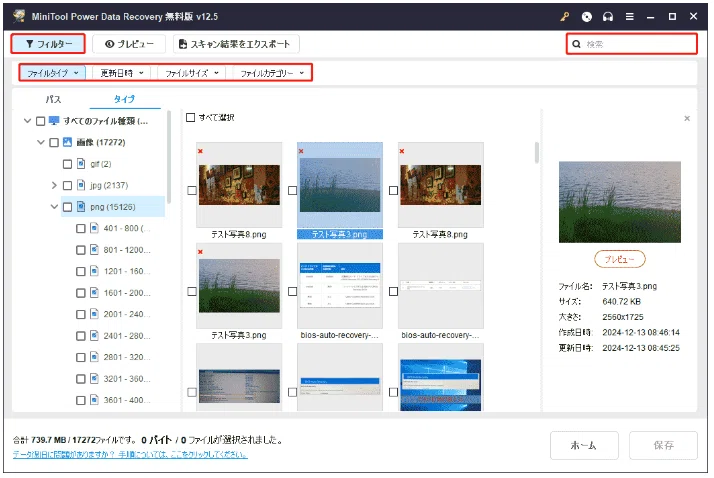Viewport: 714px width, 478px height.
Task: Open the data recovery help link
Action: click(x=130, y=454)
